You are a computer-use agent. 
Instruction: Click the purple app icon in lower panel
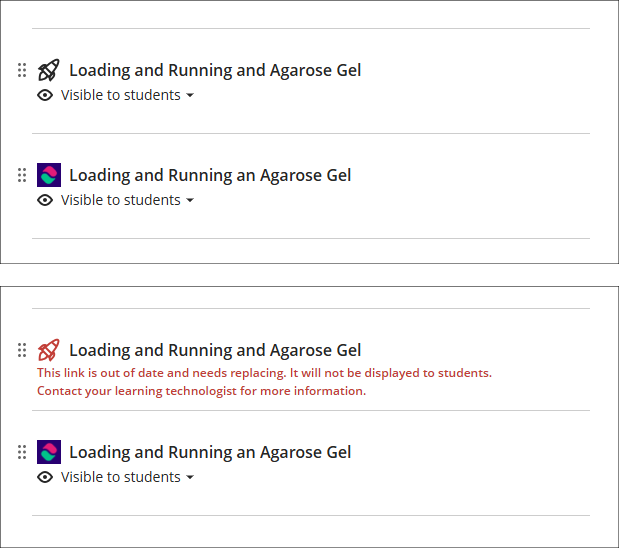point(48,452)
